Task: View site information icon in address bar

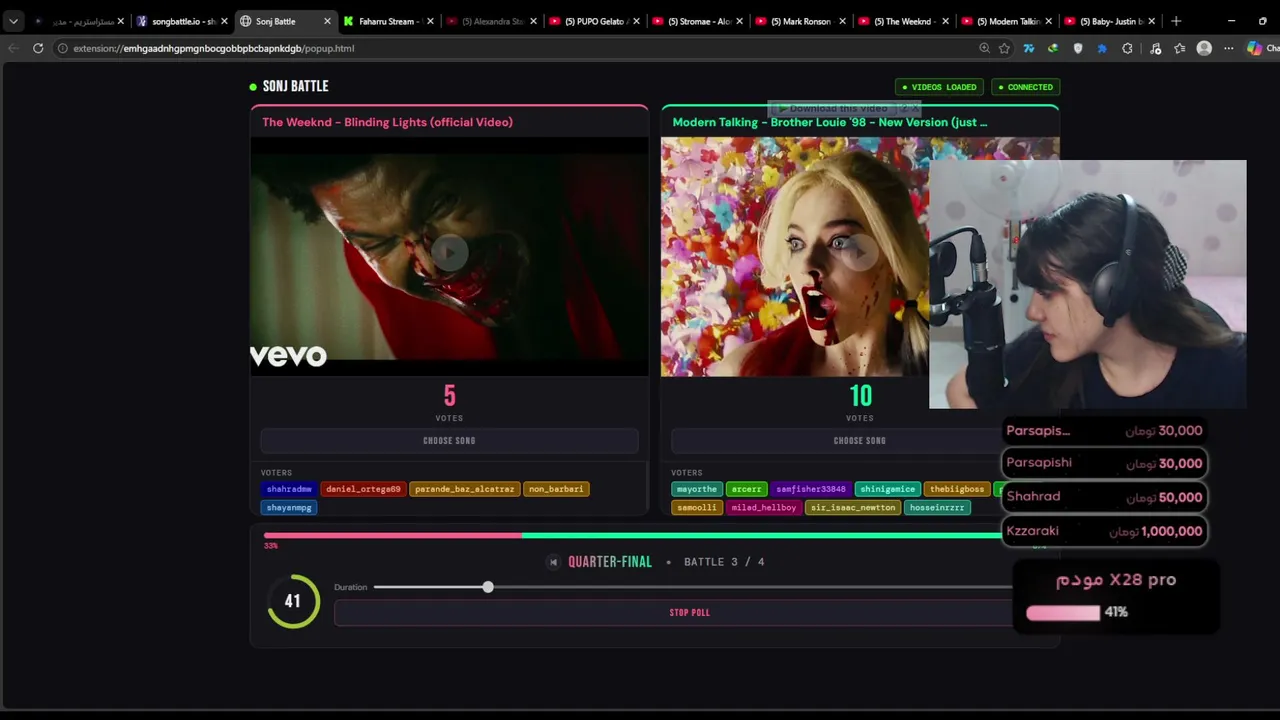Action: [x=62, y=48]
